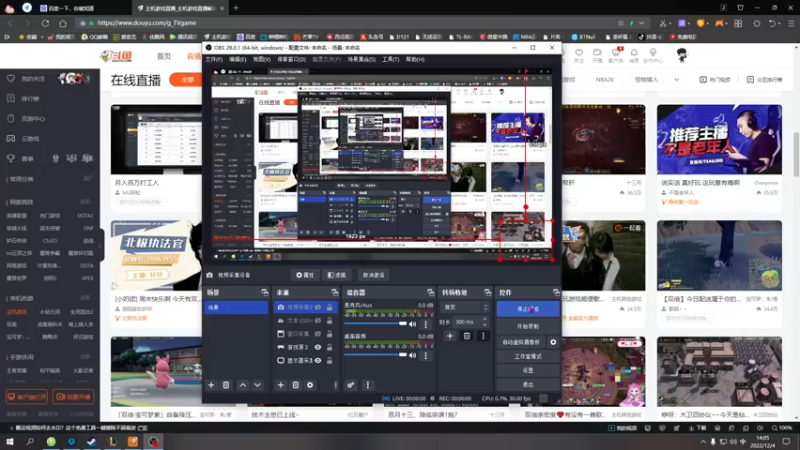Open the transition type dropdown
Viewport: 800px width, 450px height.
click(x=465, y=307)
